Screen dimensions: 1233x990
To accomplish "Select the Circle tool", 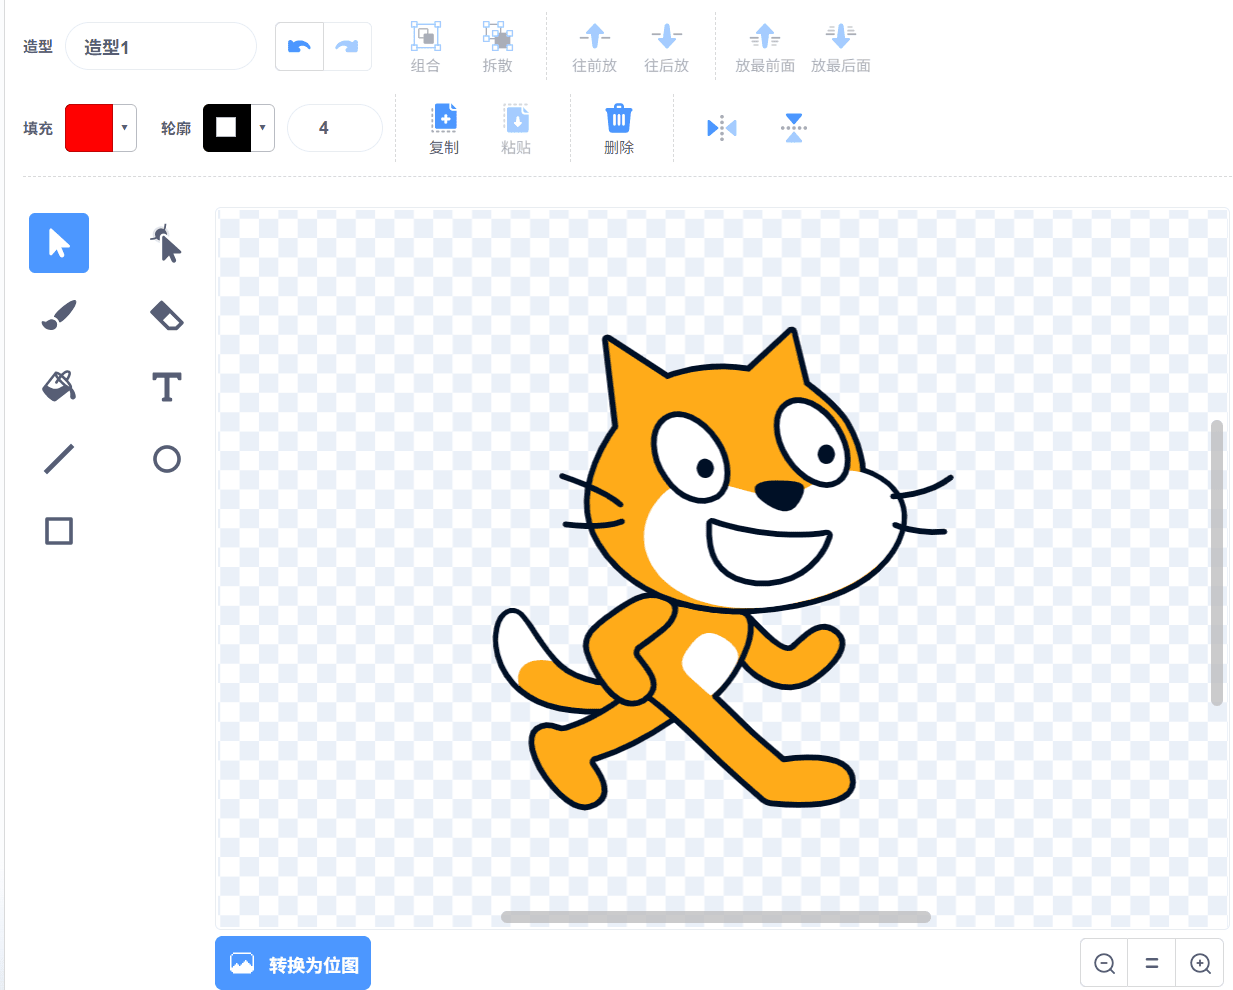I will pos(167,459).
